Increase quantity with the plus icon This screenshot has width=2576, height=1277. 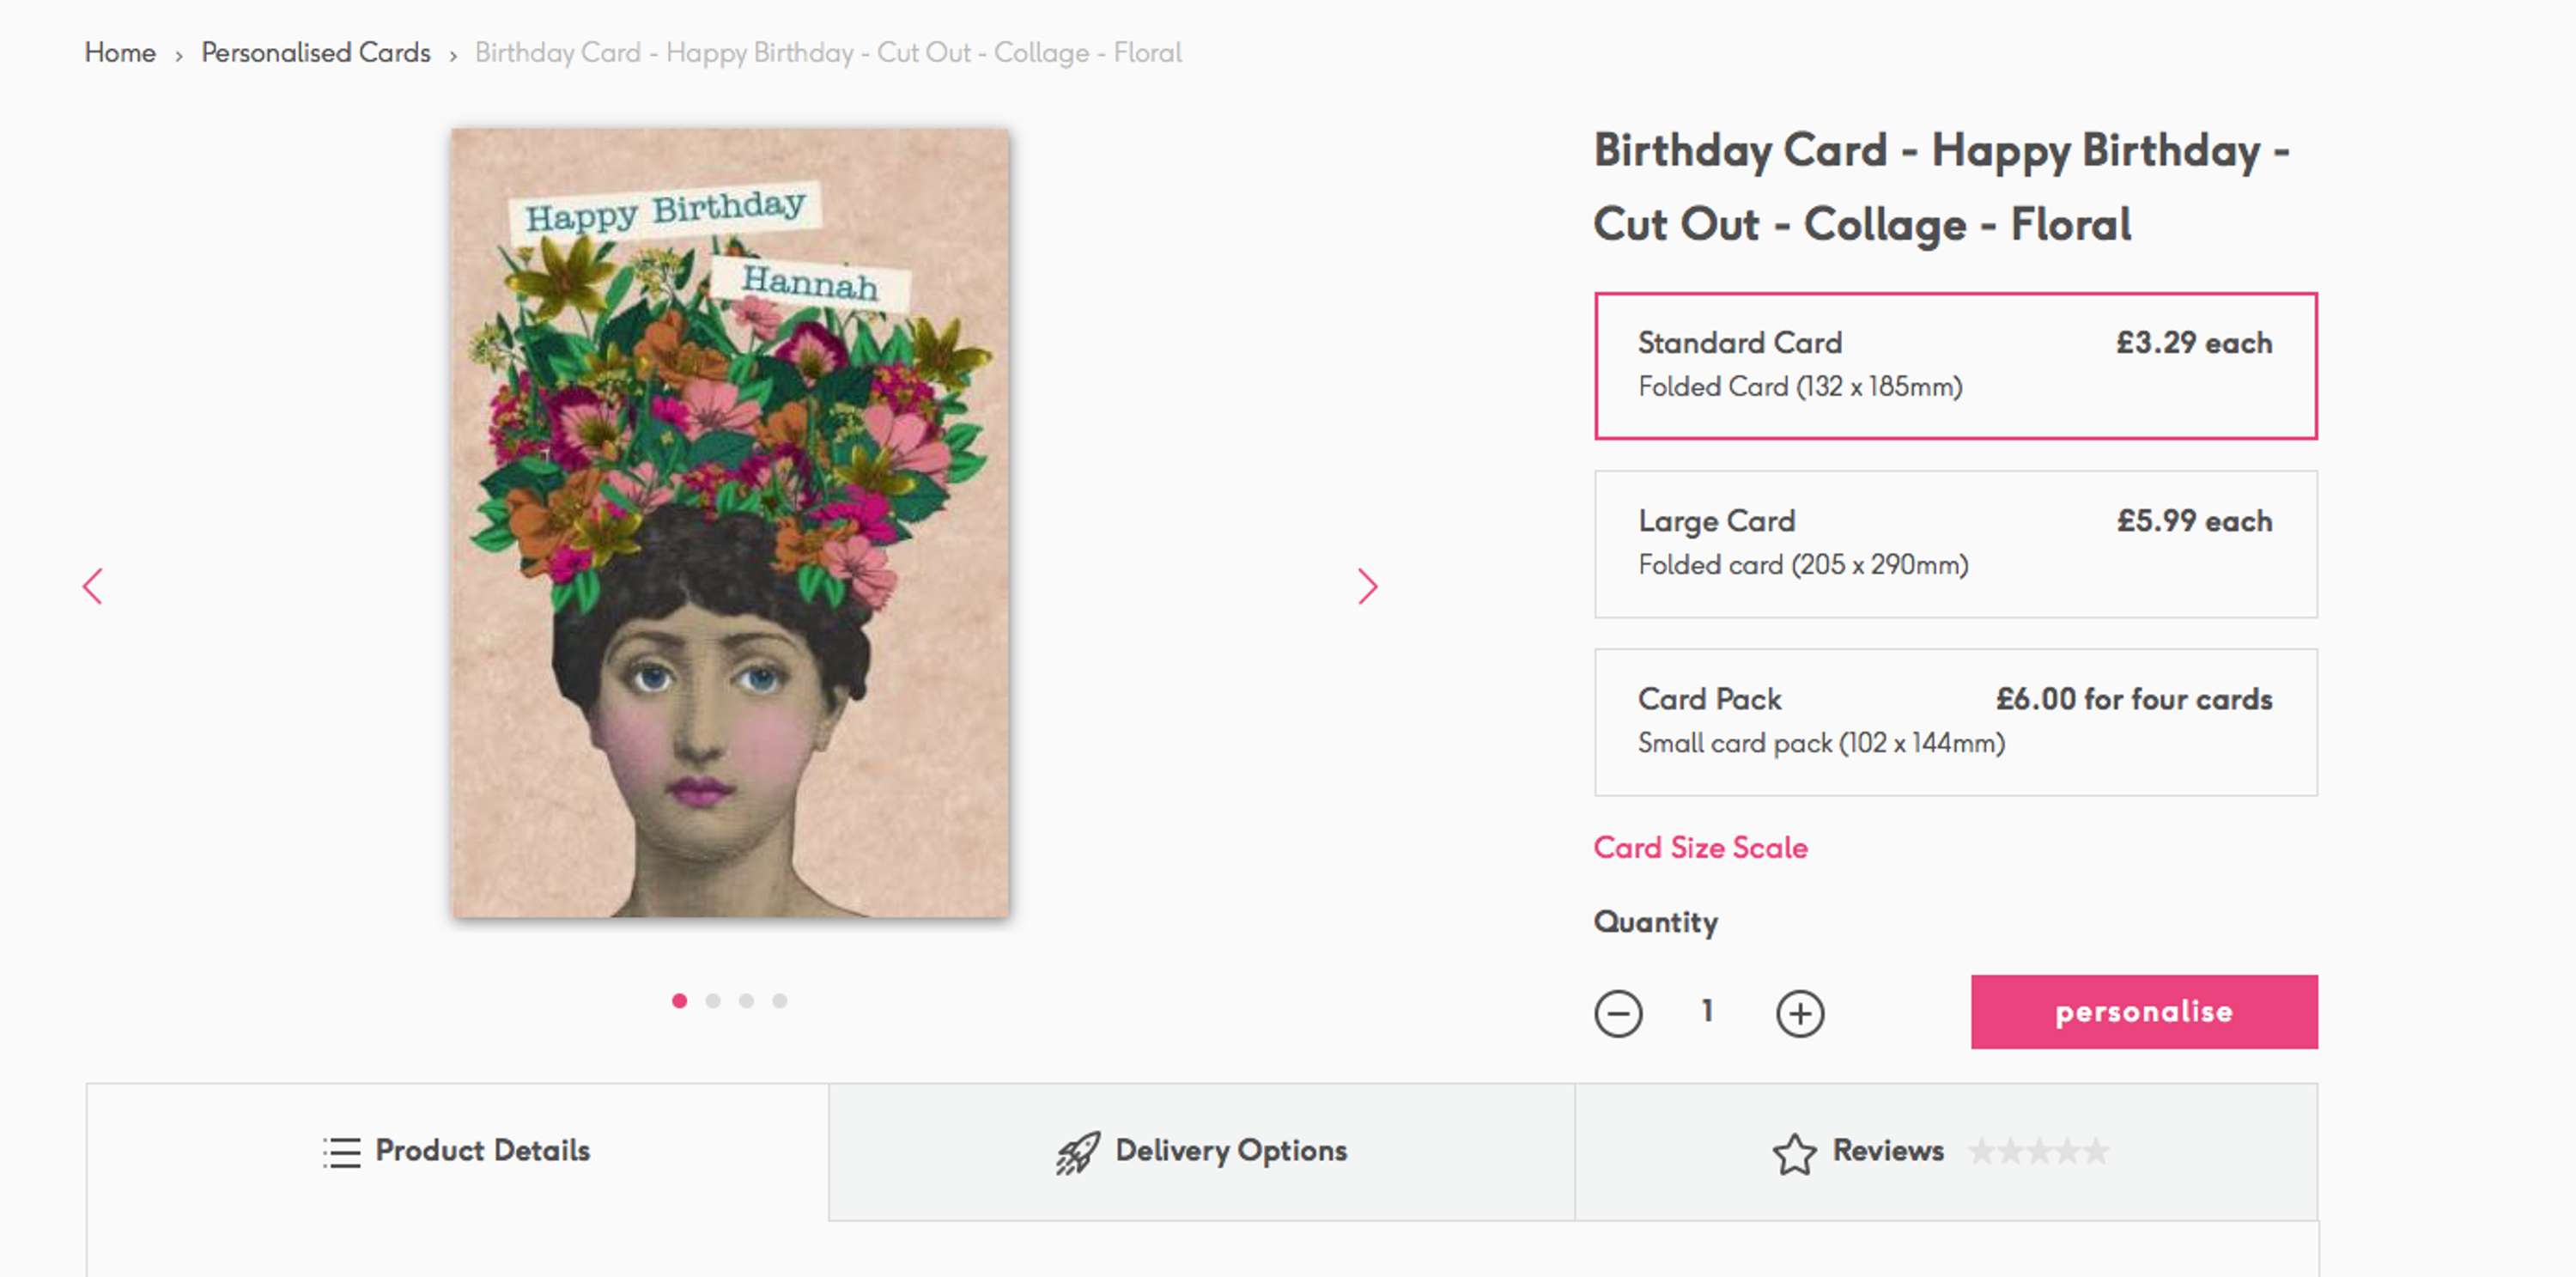click(1799, 1013)
